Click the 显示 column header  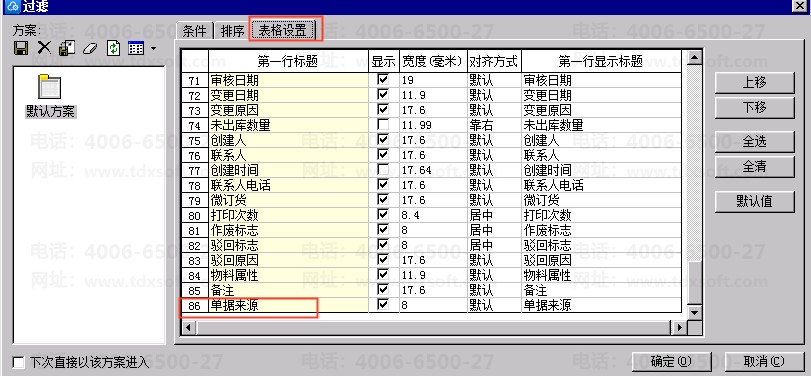tap(384, 62)
